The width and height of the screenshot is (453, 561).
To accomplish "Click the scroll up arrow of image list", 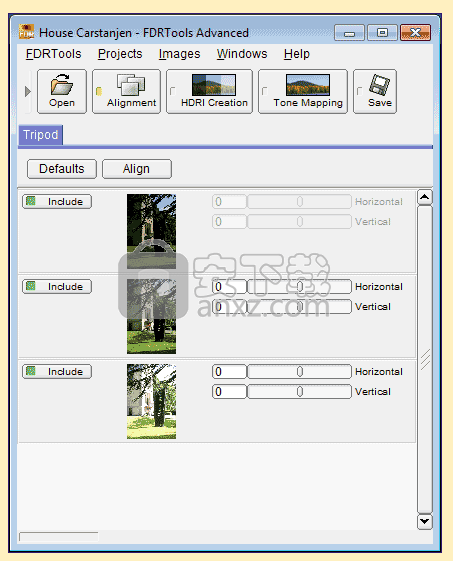I will point(425,197).
